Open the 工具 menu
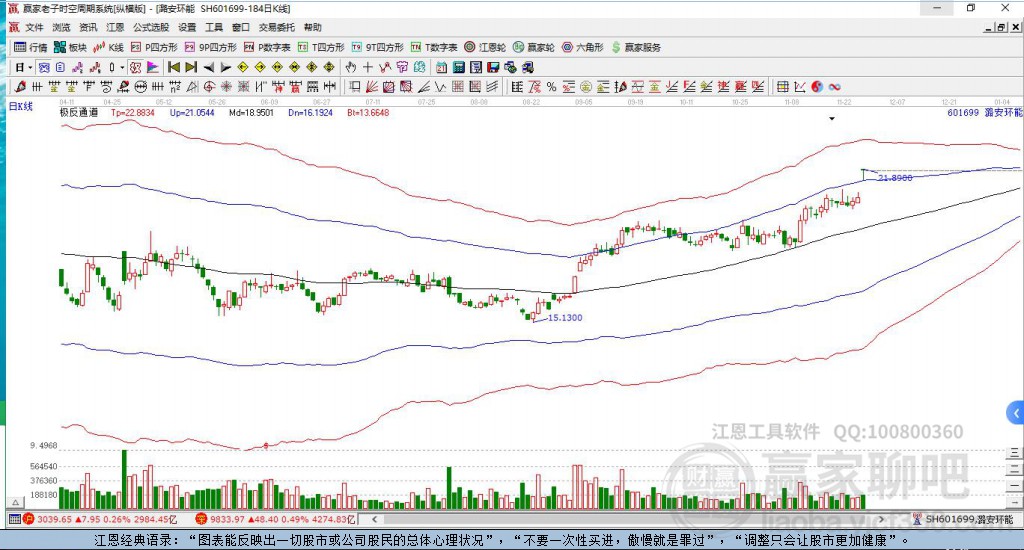The image size is (1024, 550). (x=214, y=27)
